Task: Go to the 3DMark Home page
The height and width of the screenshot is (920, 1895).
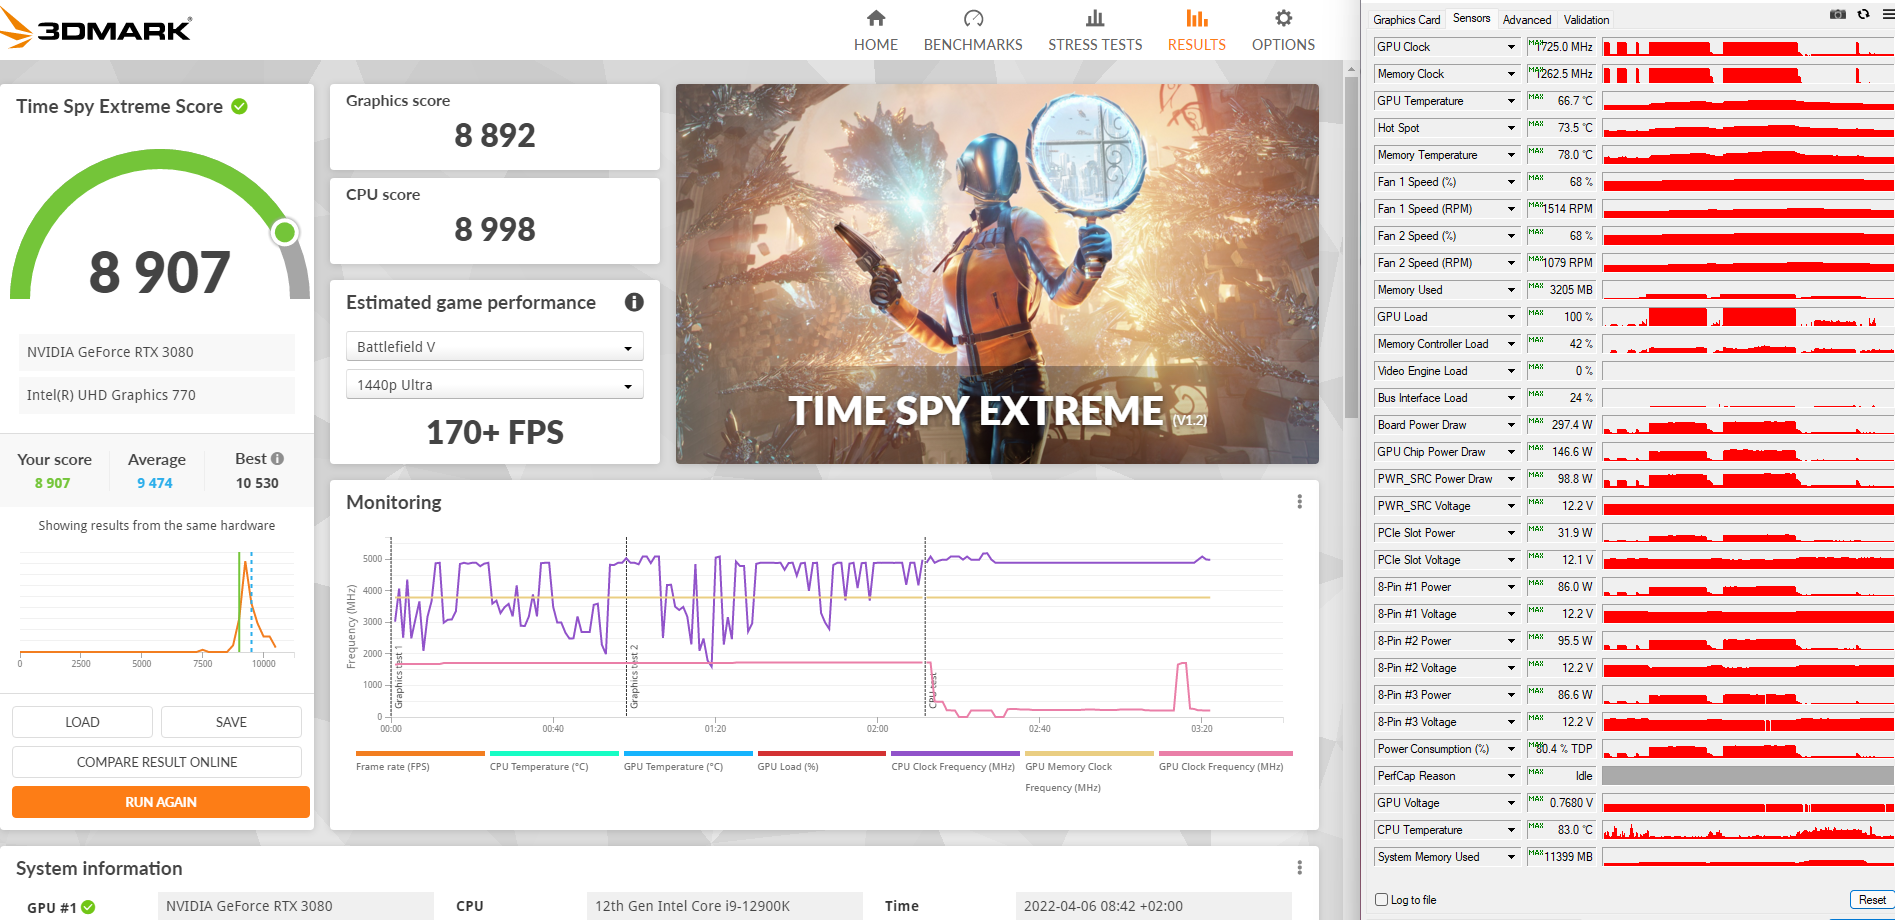Action: click(875, 31)
